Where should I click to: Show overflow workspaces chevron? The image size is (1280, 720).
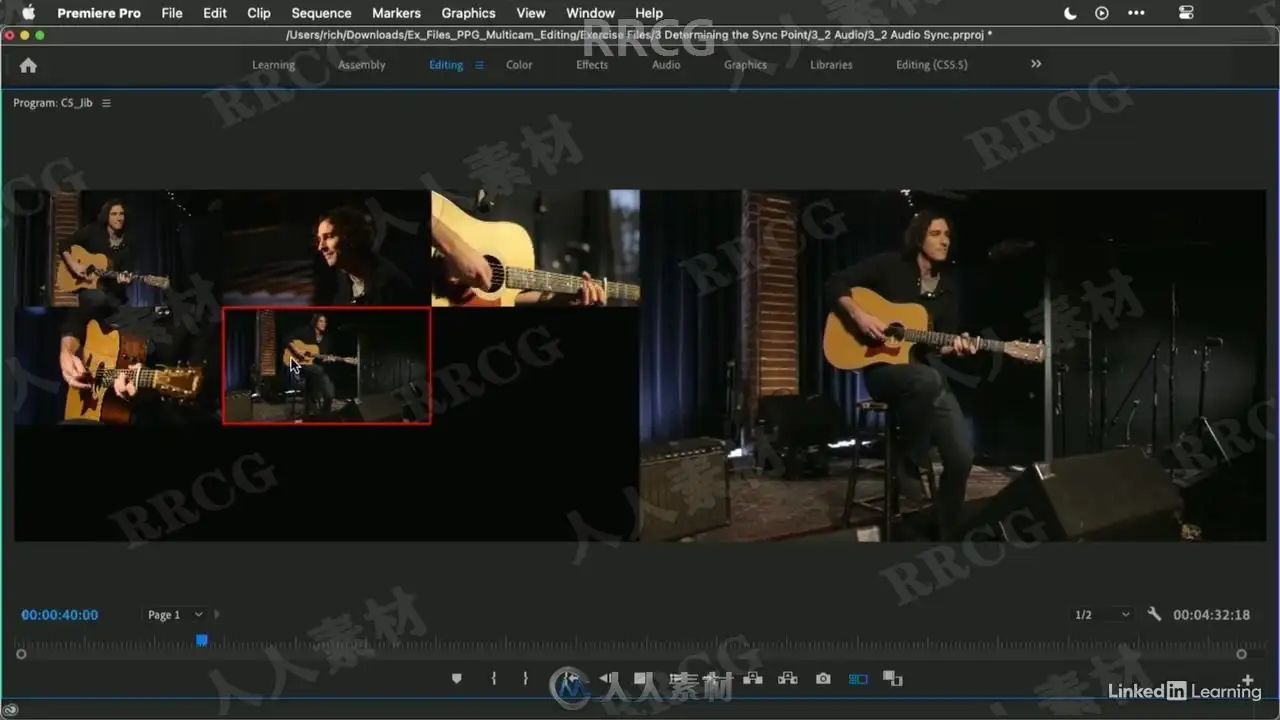click(x=1036, y=64)
